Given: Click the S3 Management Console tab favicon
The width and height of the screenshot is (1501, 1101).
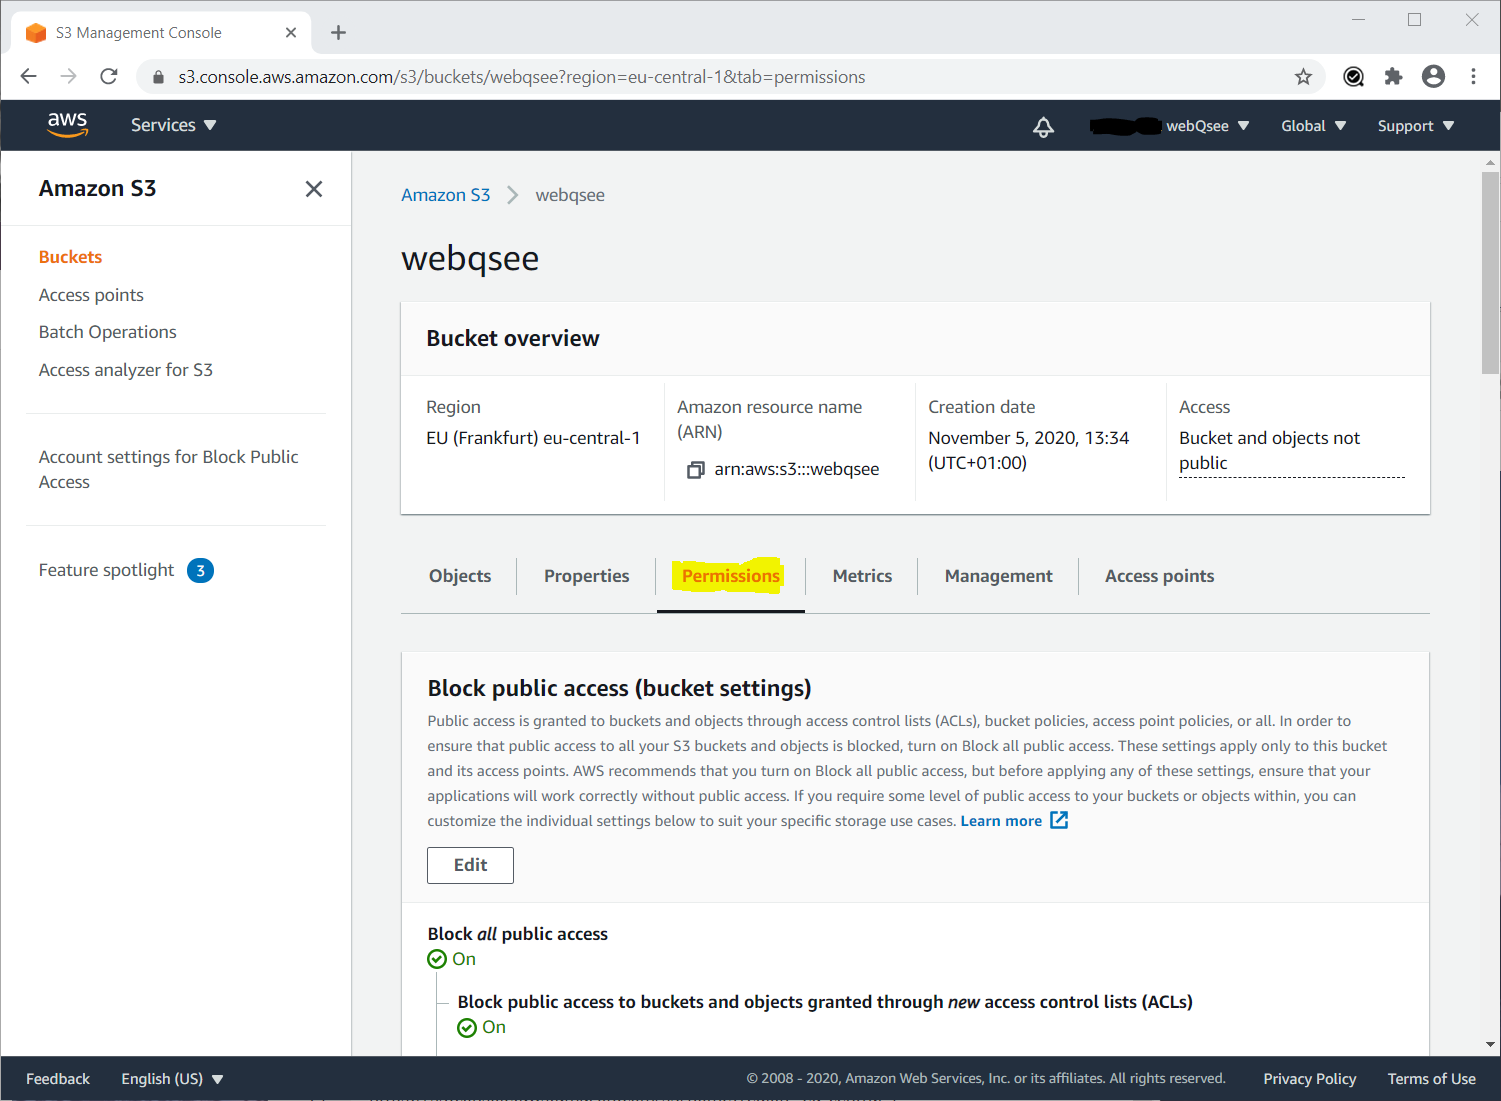Looking at the screenshot, I should pyautogui.click(x=36, y=33).
